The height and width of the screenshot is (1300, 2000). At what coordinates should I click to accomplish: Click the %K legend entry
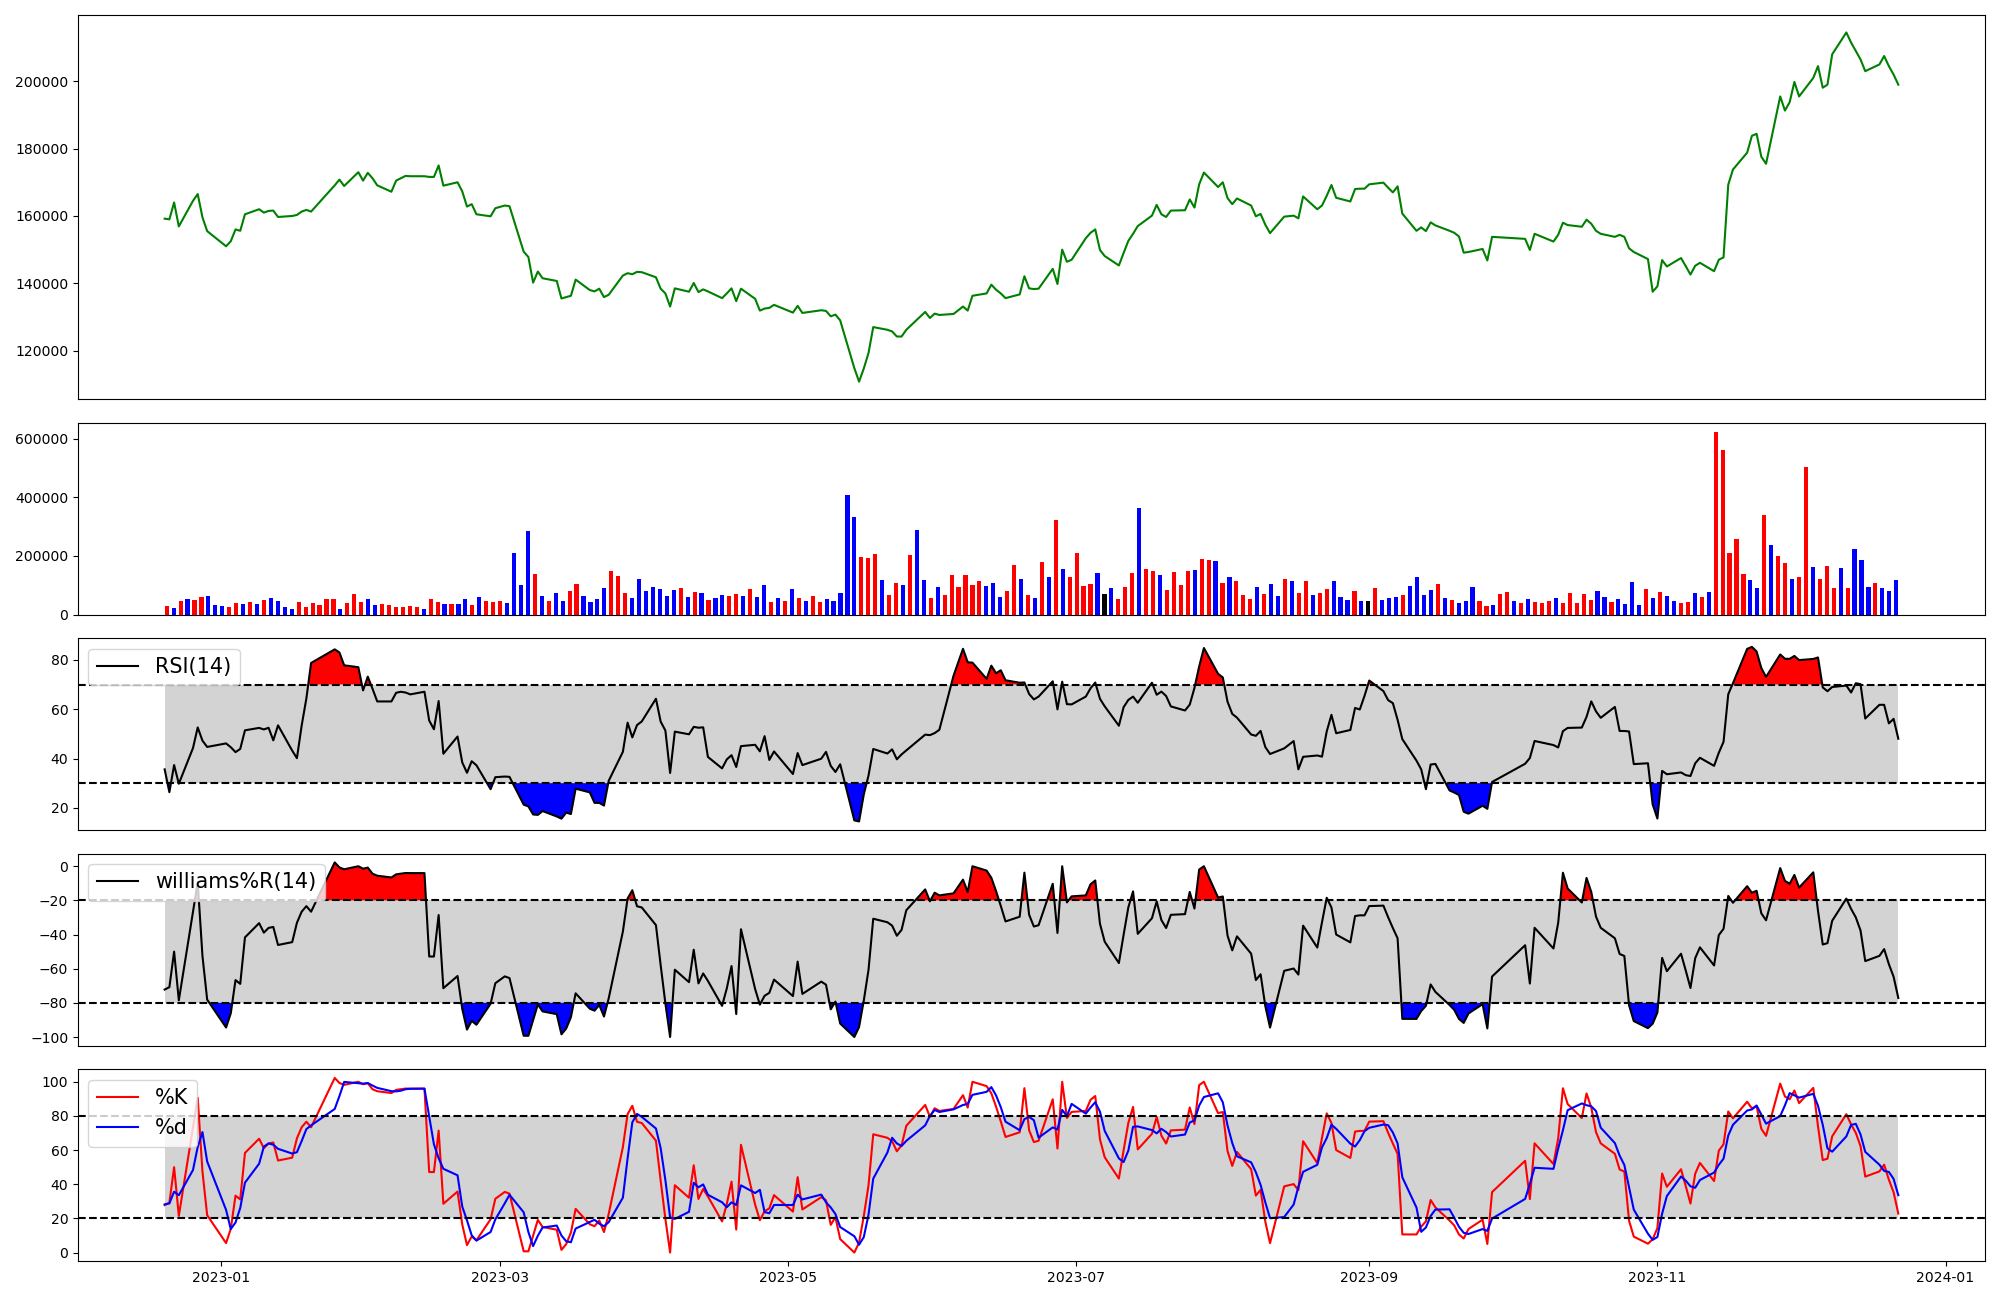tap(170, 1097)
